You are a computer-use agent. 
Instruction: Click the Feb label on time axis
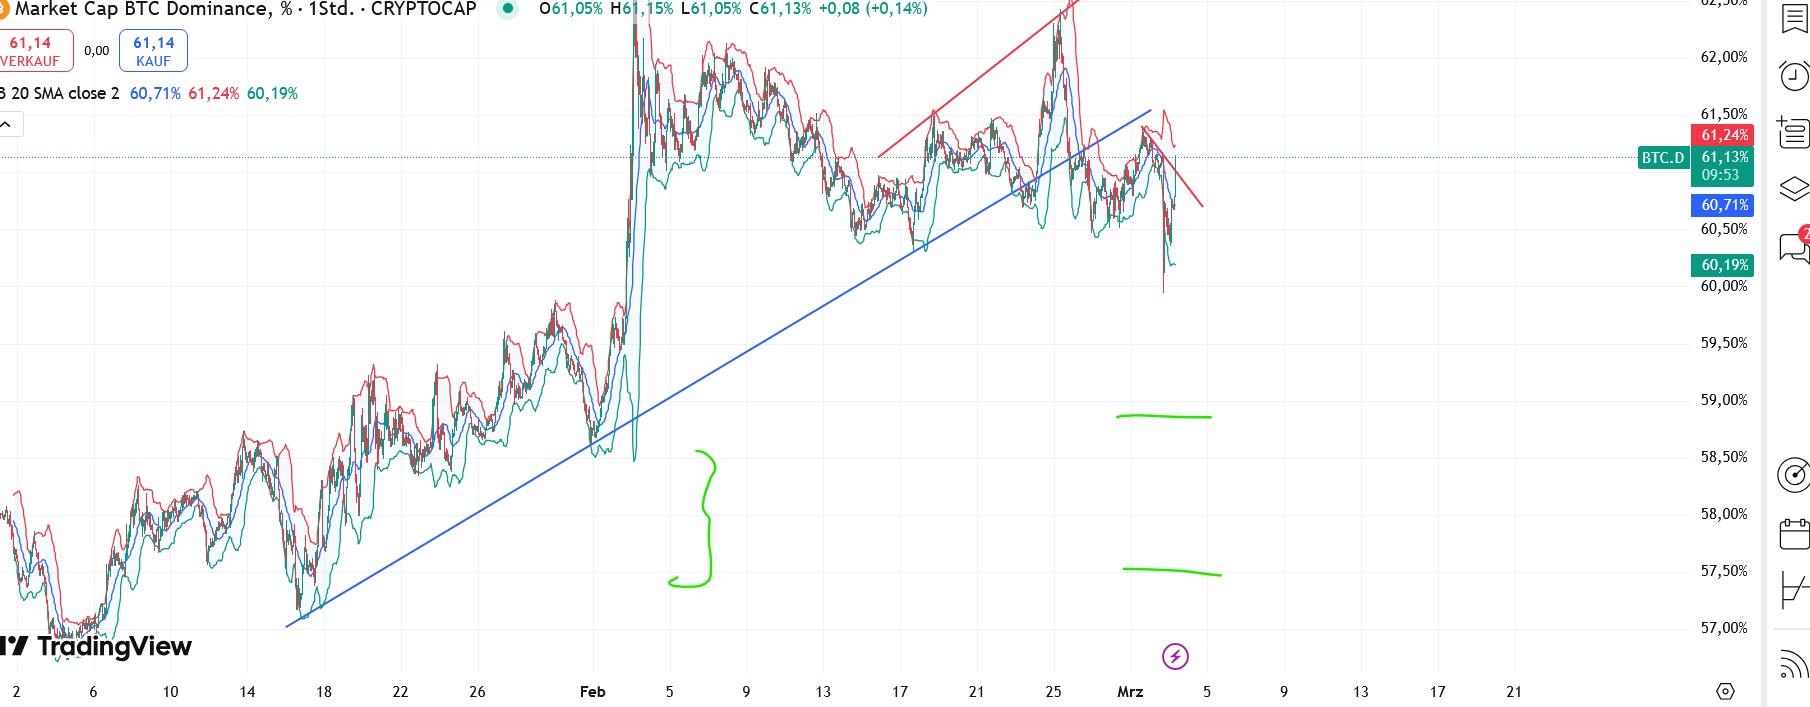(x=593, y=691)
